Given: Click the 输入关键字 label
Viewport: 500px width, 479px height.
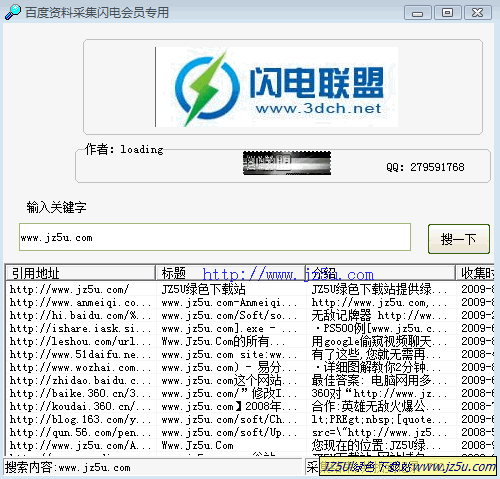Looking at the screenshot, I should [56, 207].
